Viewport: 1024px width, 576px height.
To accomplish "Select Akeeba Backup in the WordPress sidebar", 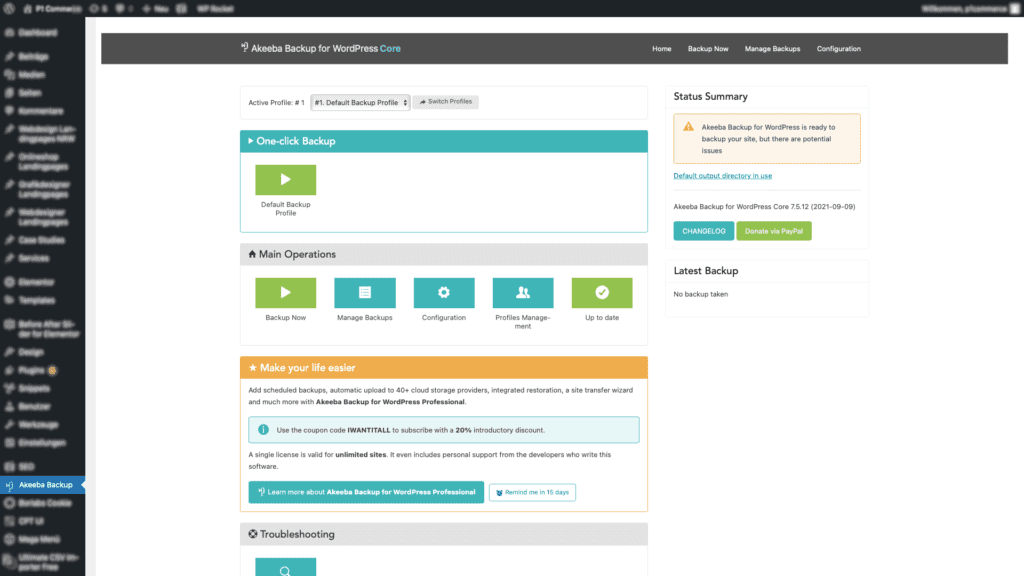I will [x=42, y=485].
